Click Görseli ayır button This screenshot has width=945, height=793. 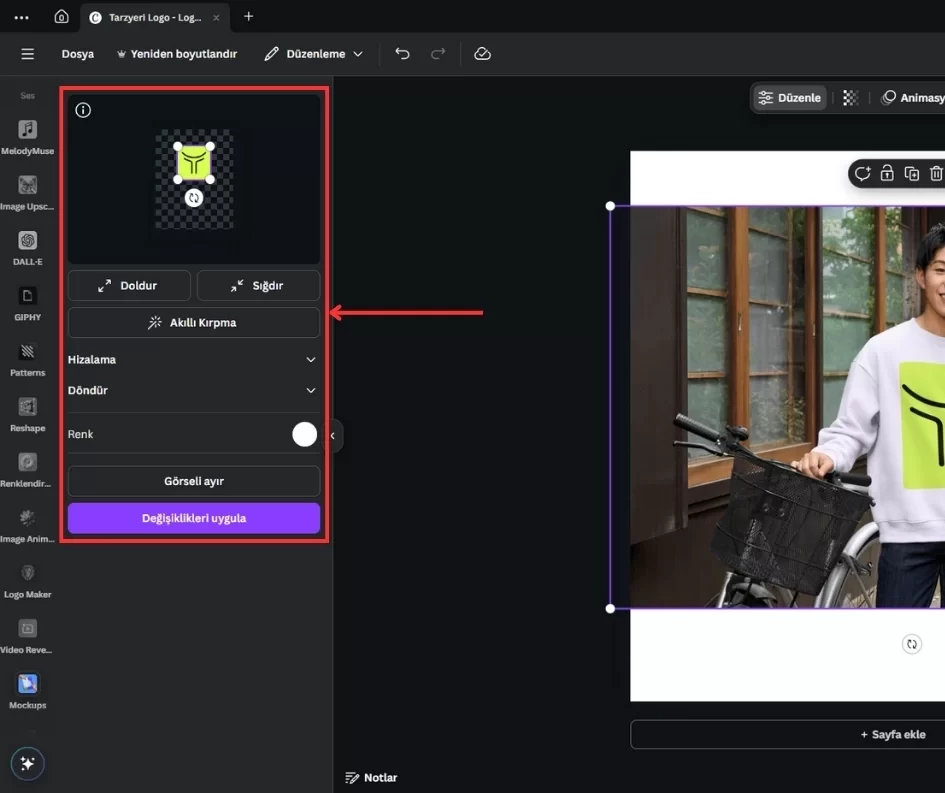(x=193, y=481)
